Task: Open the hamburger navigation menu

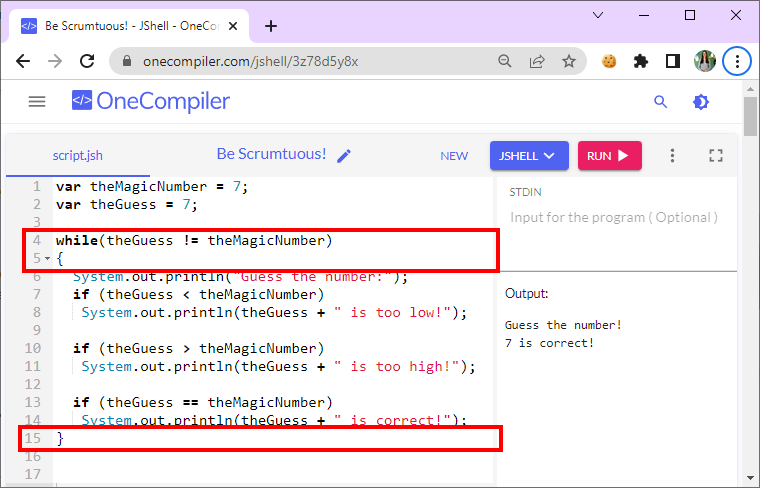Action: click(37, 101)
